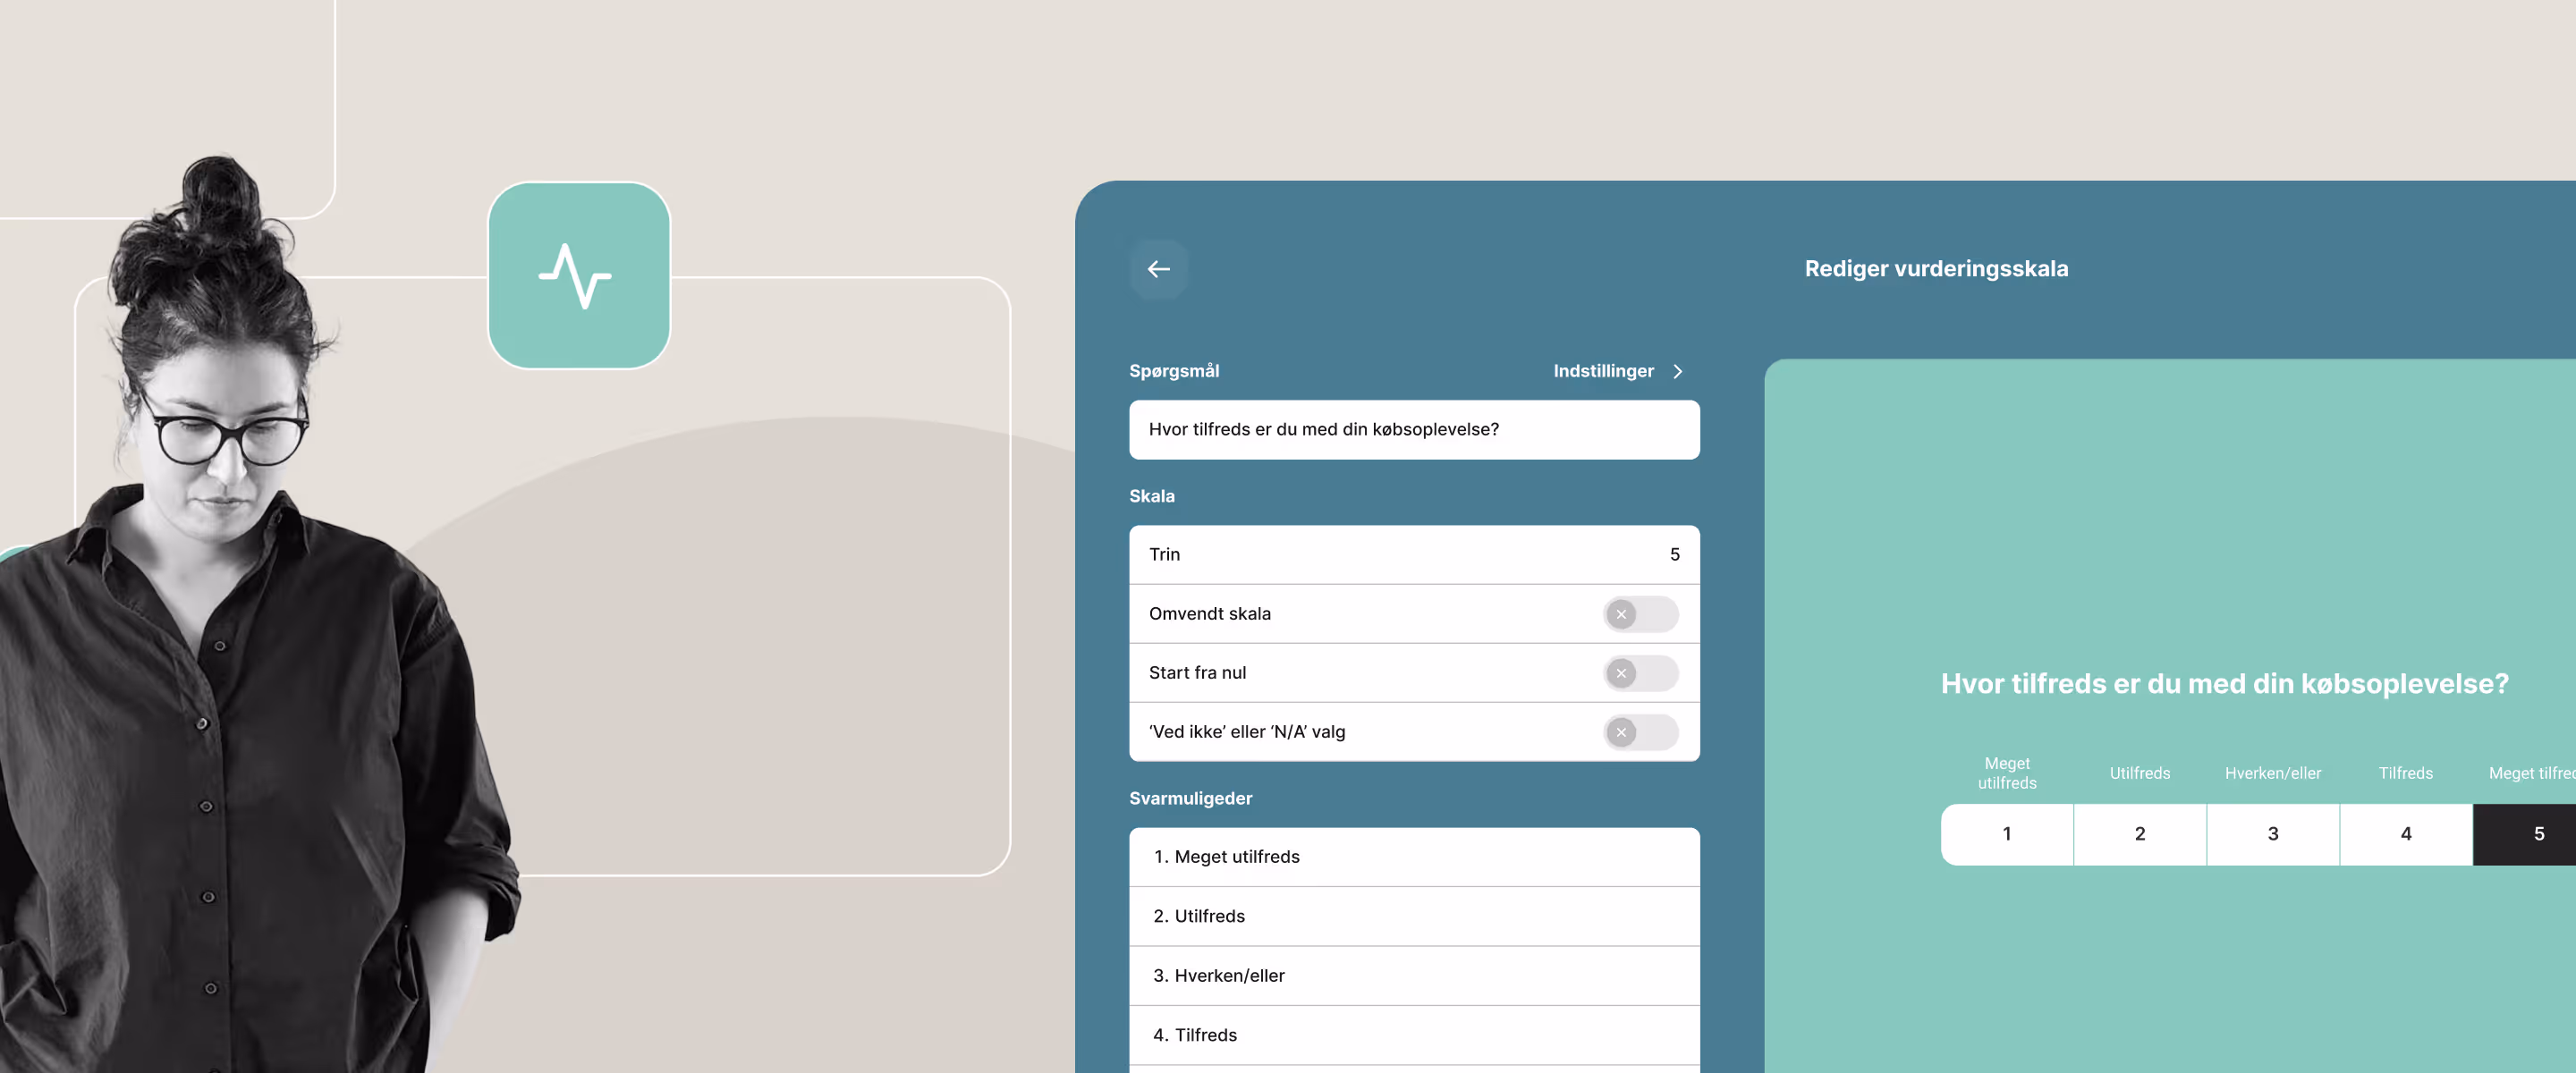Click the X icon on Omvendt skala switch
The image size is (2576, 1073).
coord(1622,614)
